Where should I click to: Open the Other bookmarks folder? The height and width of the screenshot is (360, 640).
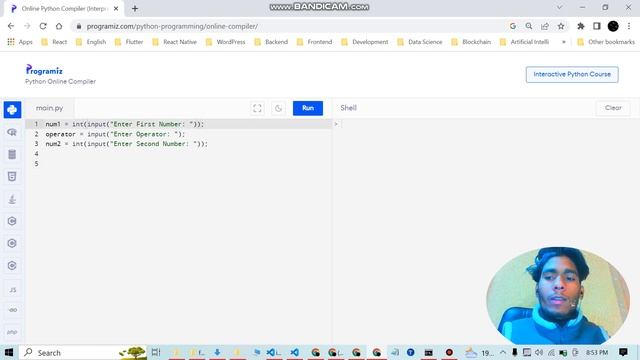(606, 42)
